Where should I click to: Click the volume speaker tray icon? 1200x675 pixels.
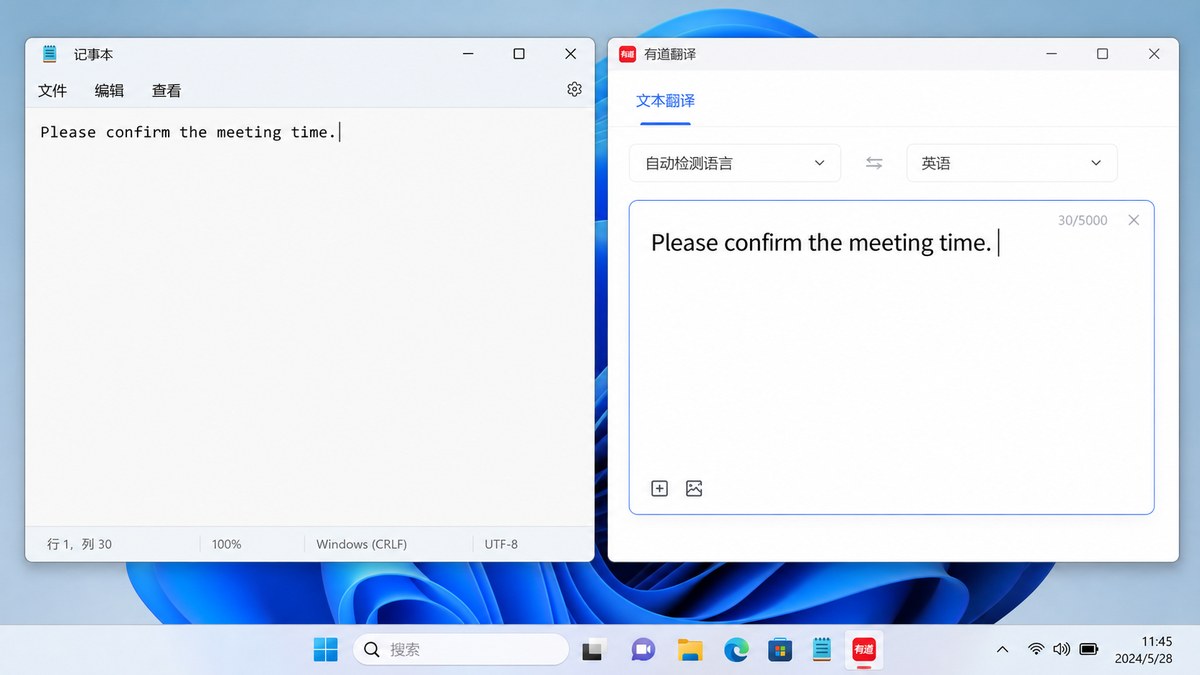point(1062,650)
